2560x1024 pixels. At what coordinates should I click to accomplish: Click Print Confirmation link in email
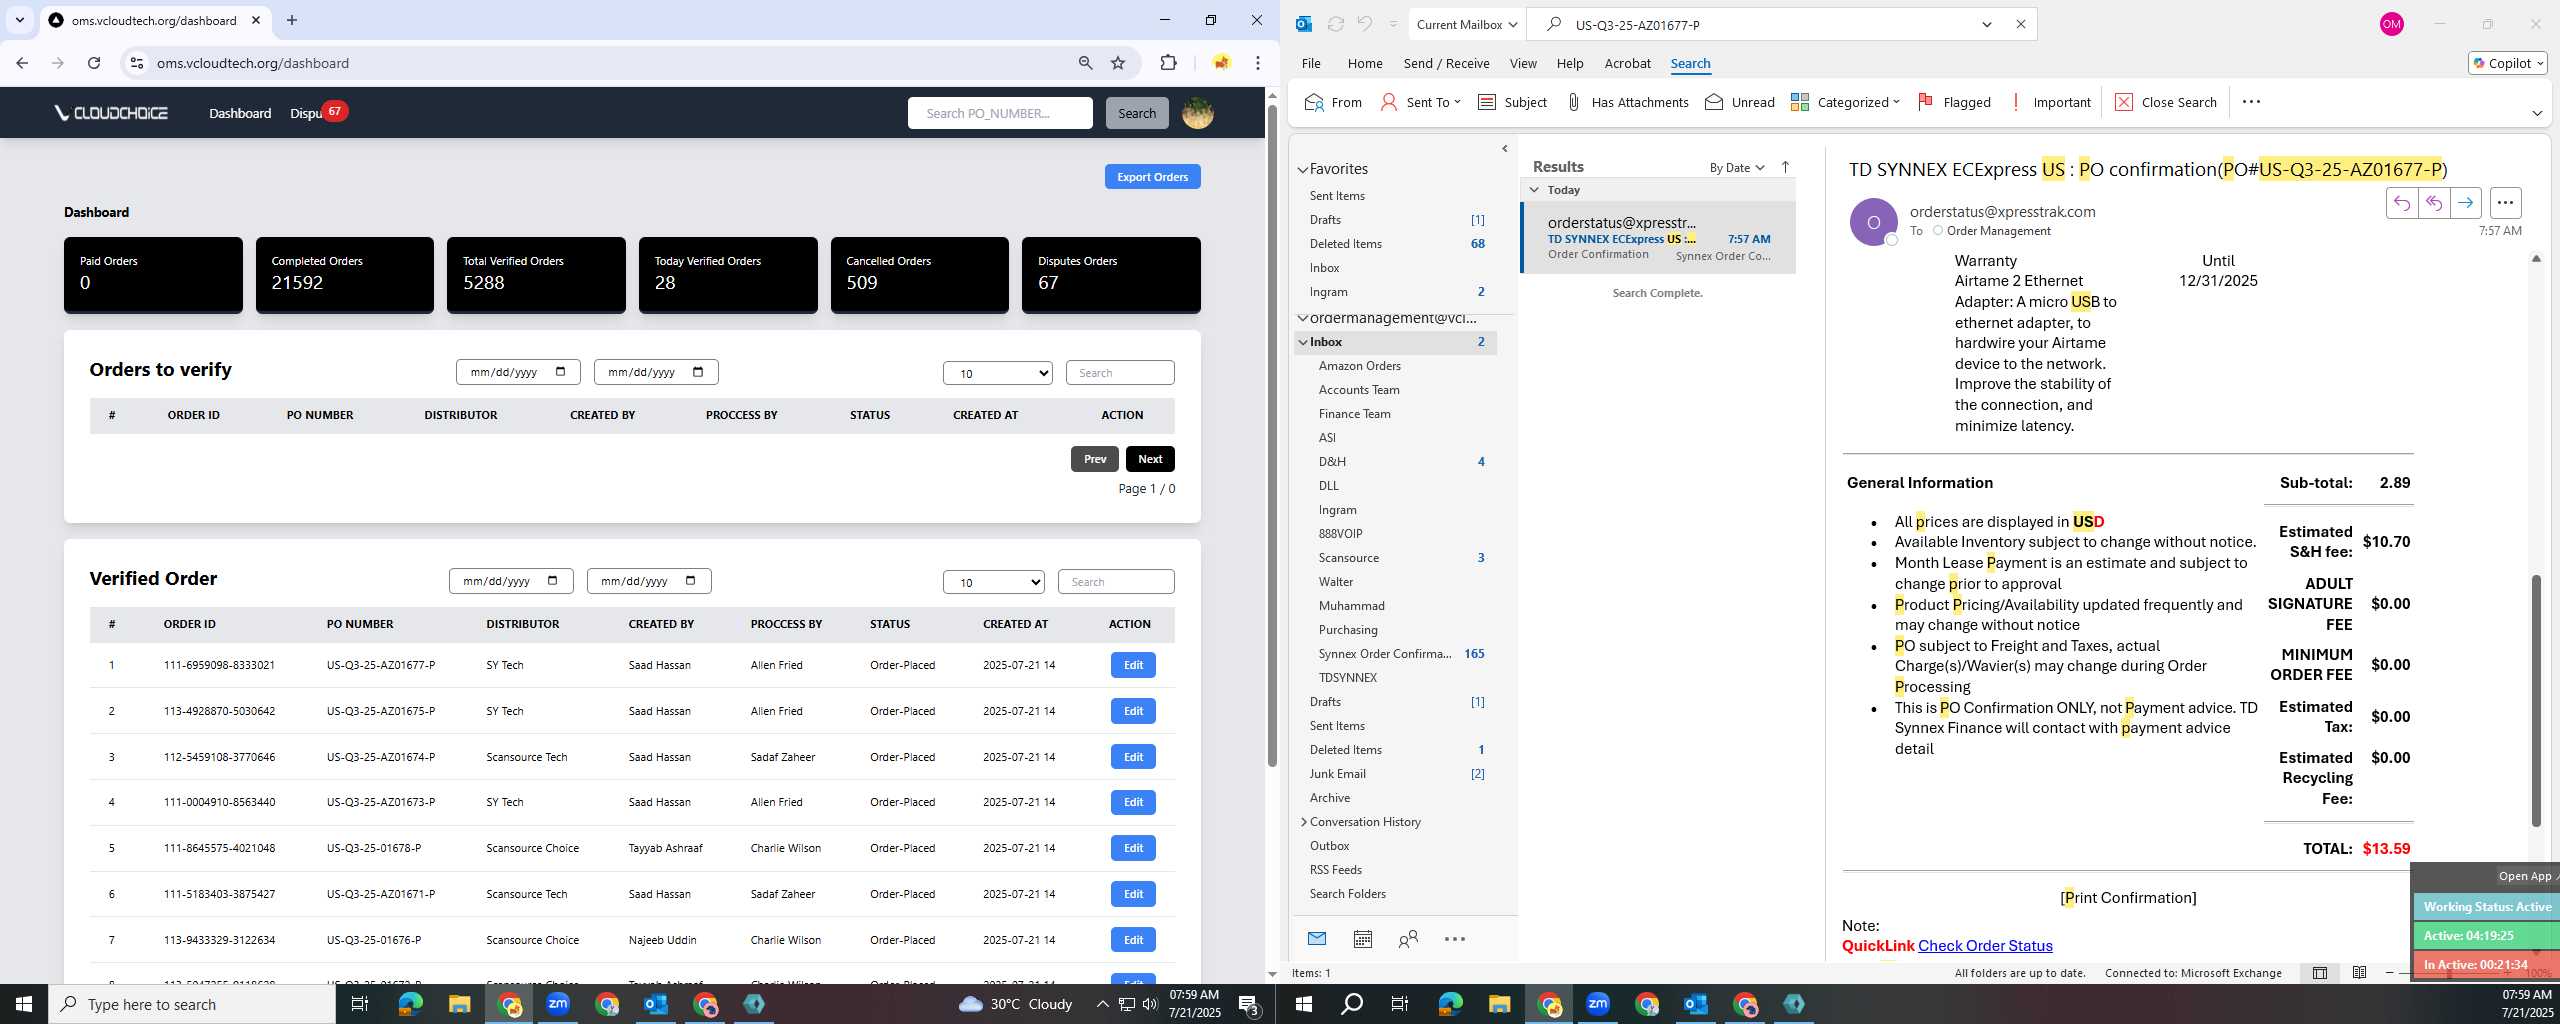tap(2128, 898)
